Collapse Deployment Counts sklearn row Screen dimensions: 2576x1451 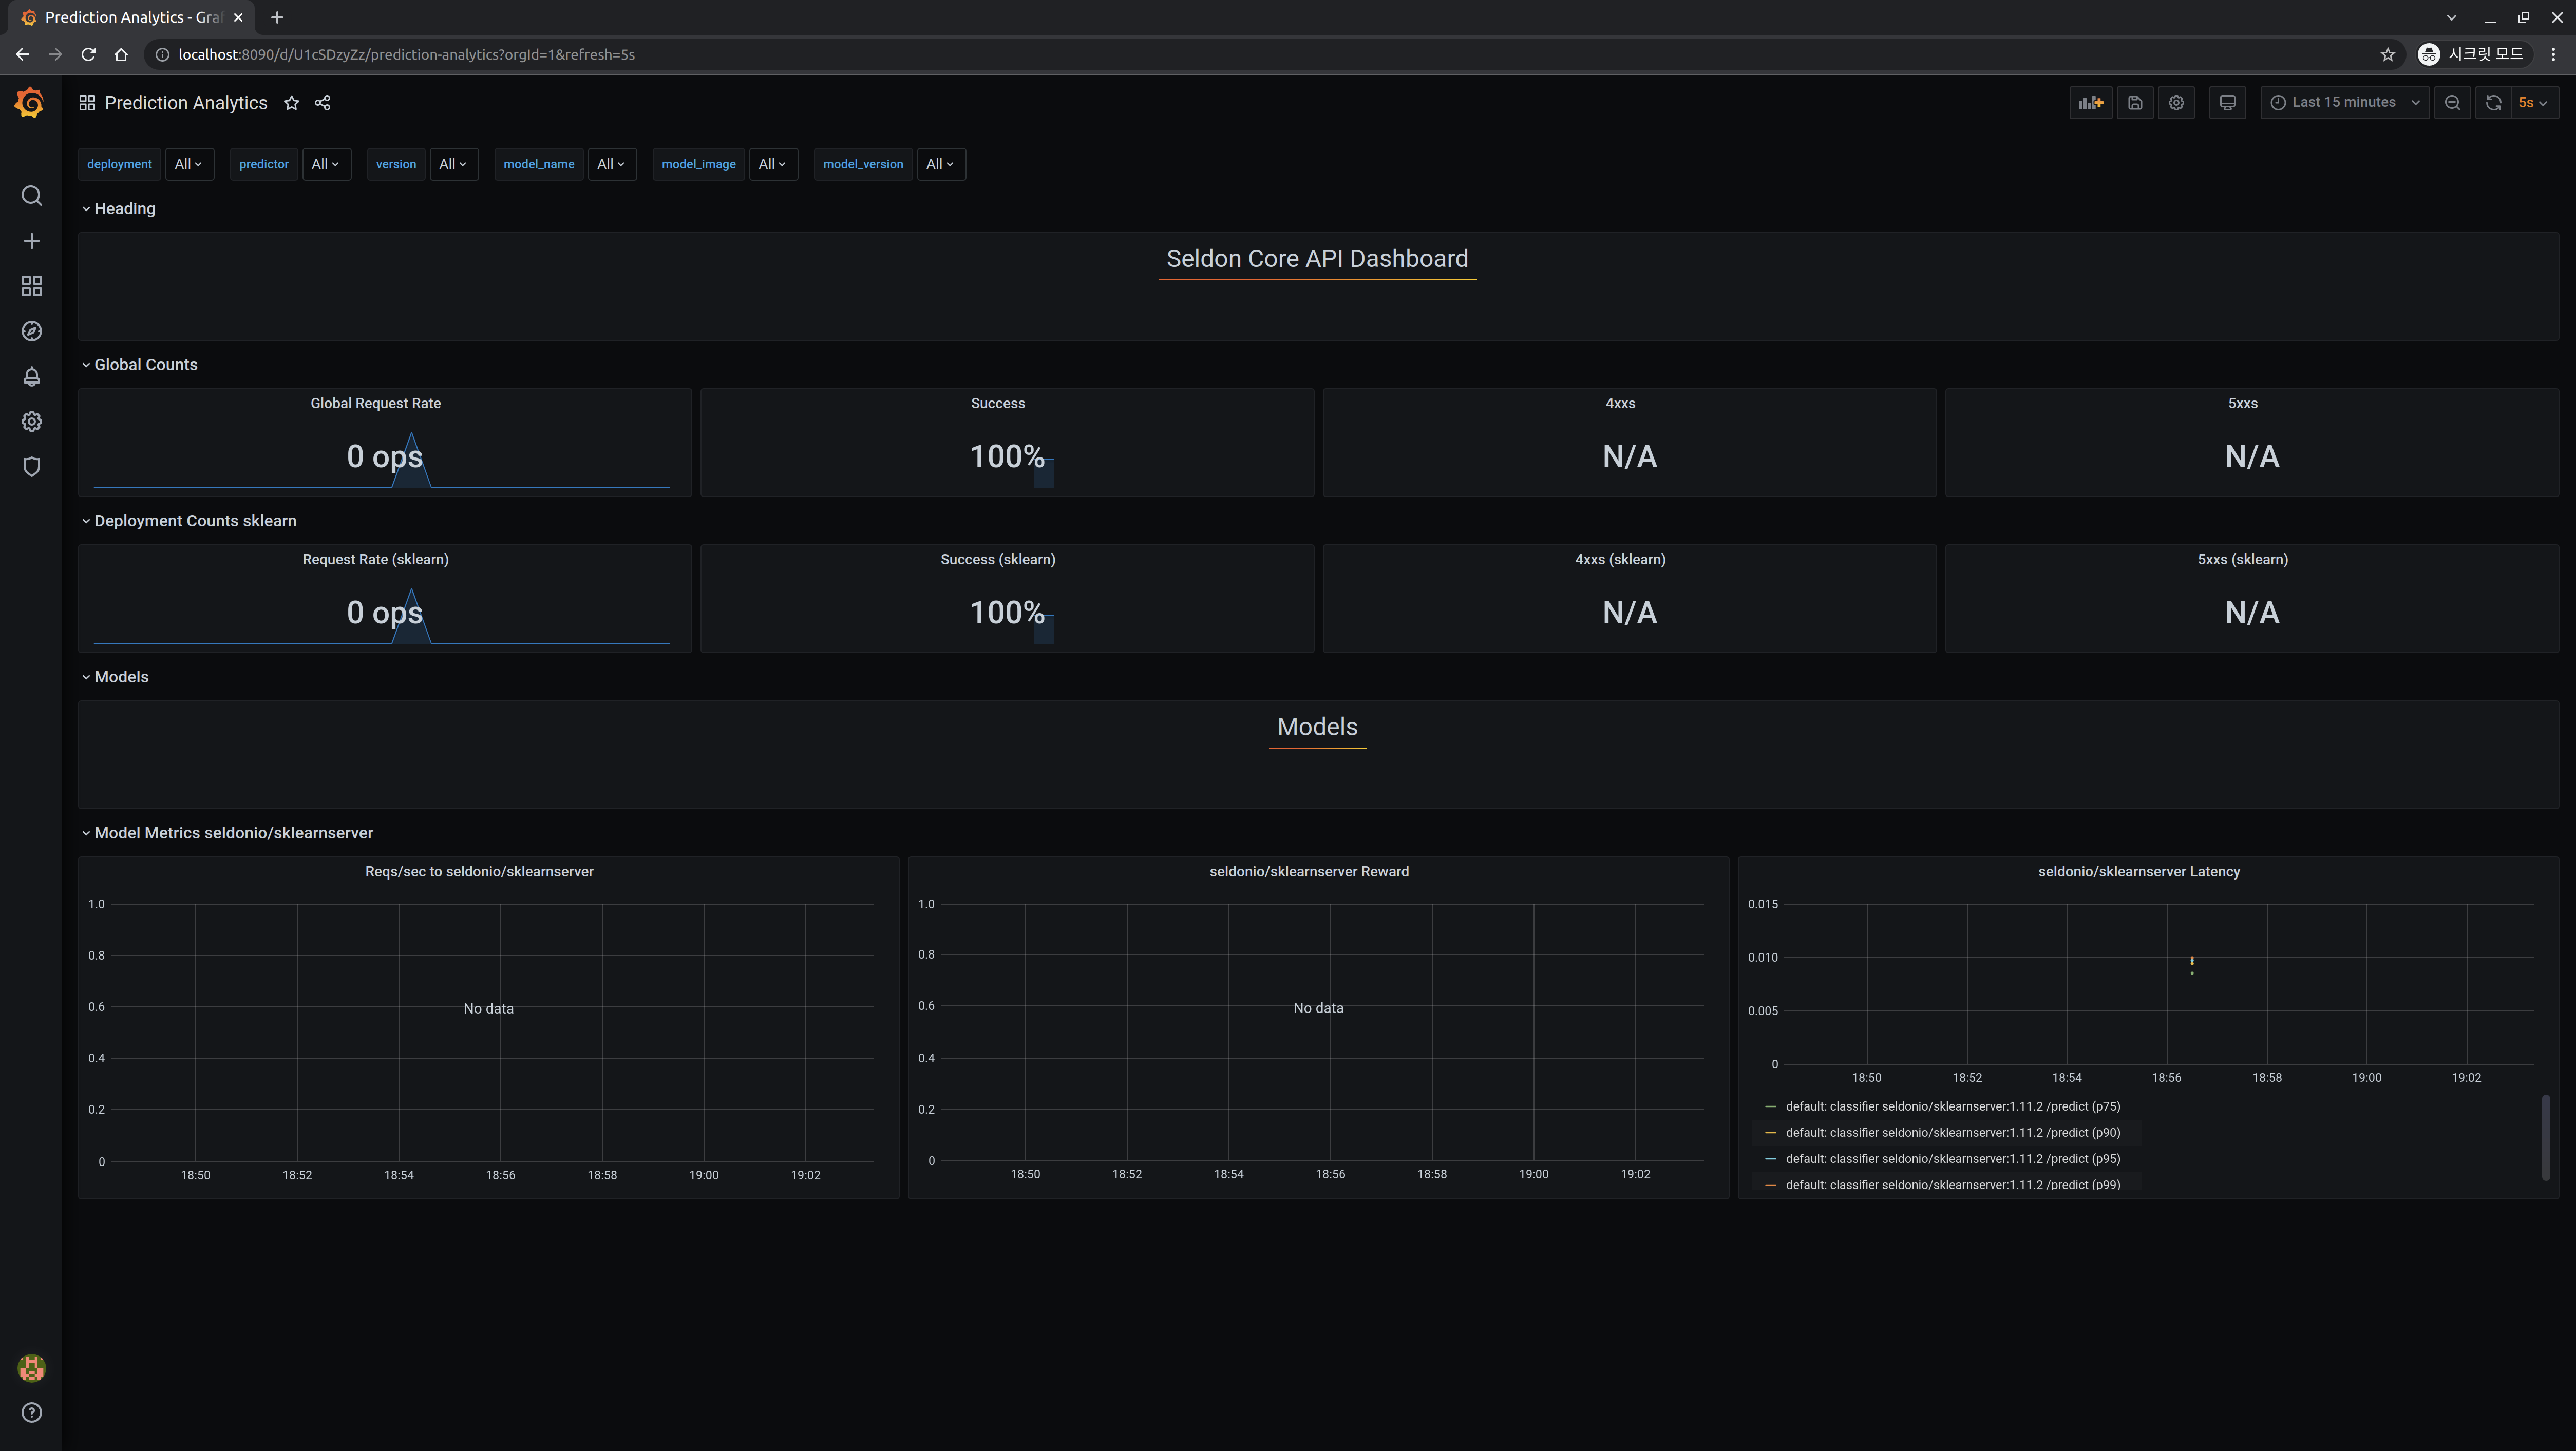click(188, 521)
